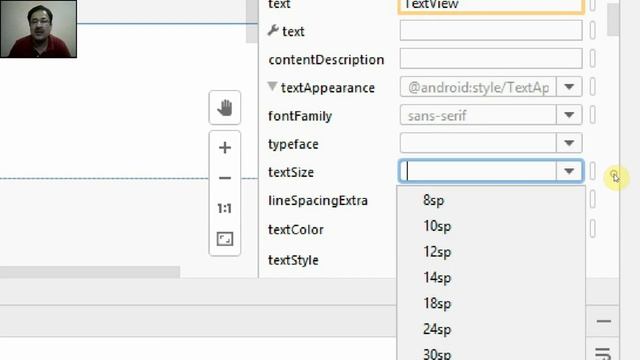Click resource picker beside textAppearance

(593, 87)
